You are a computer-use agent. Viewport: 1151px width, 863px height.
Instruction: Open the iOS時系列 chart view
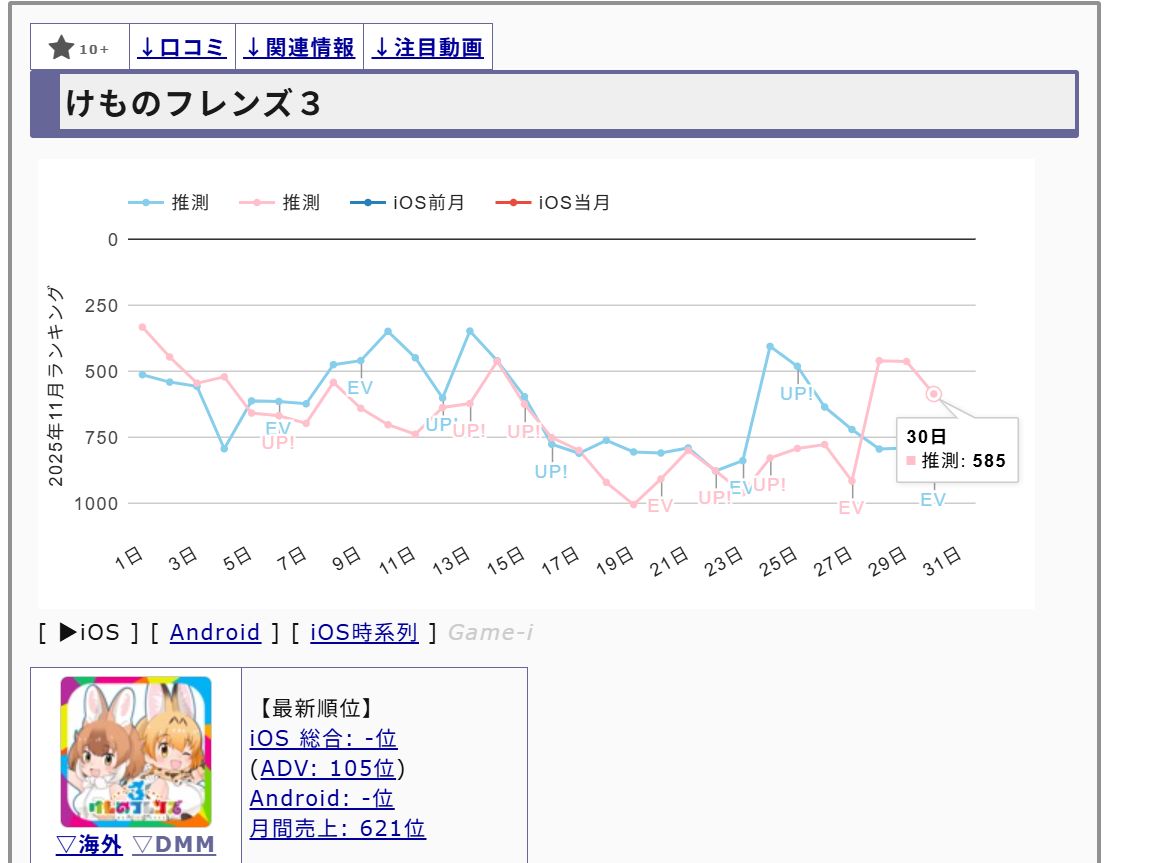364,632
